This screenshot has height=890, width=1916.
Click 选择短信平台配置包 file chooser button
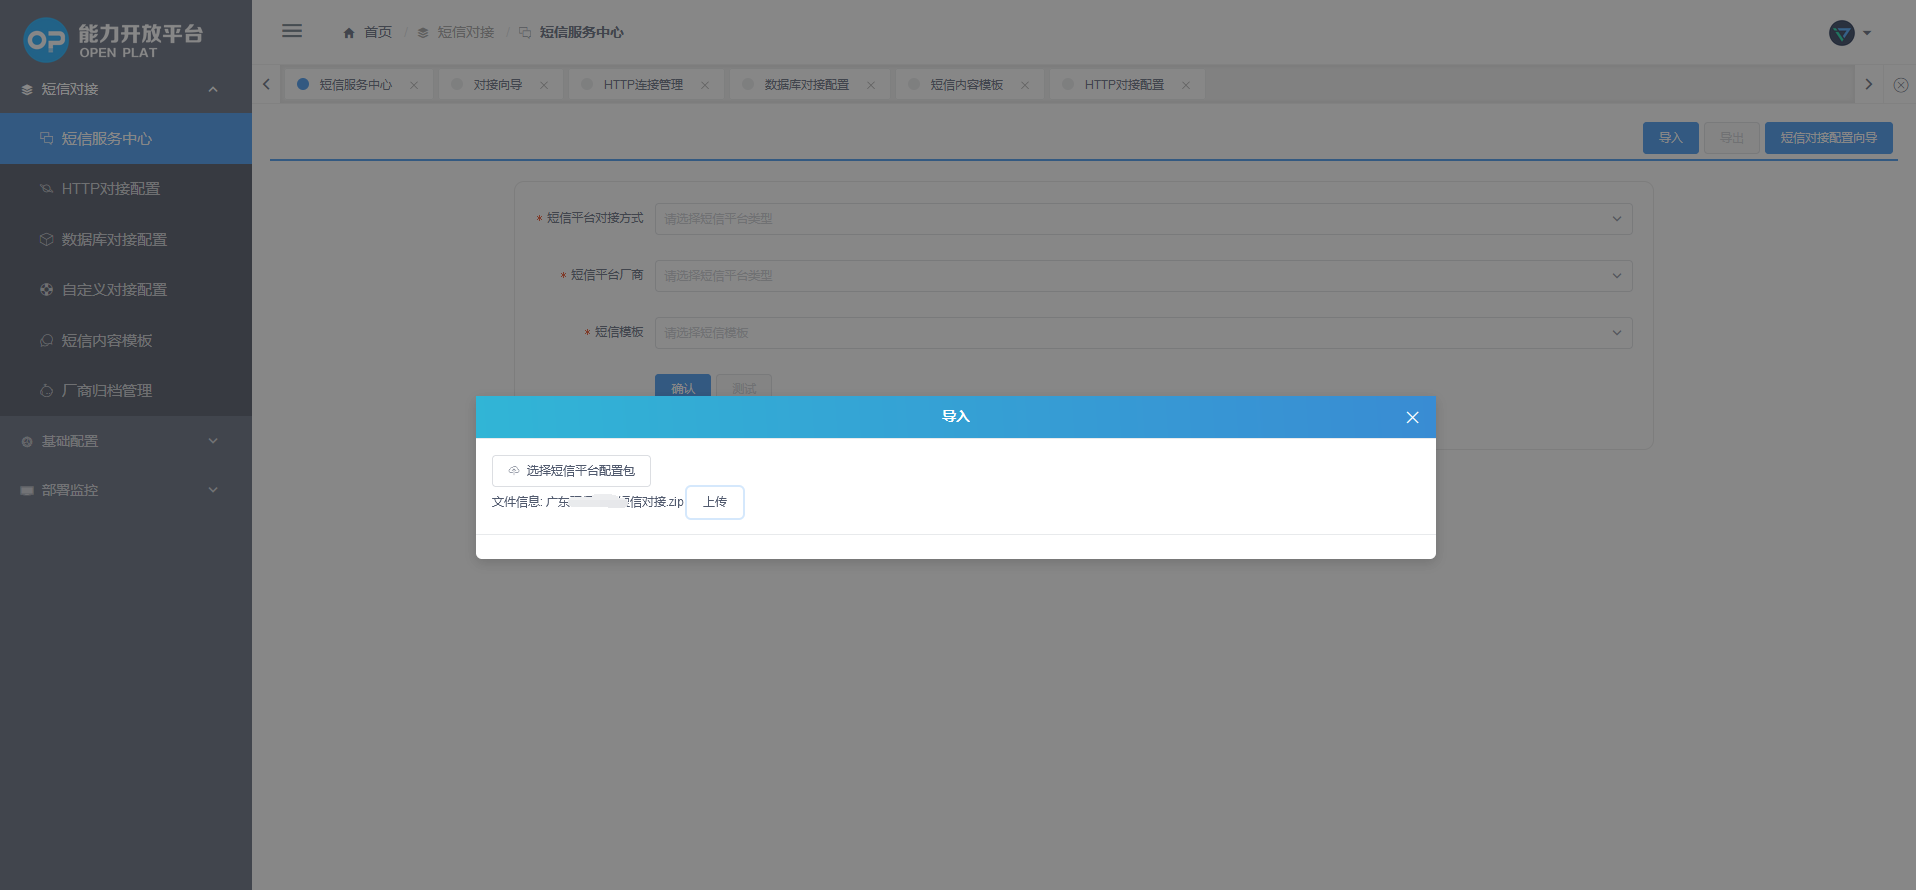click(571, 471)
